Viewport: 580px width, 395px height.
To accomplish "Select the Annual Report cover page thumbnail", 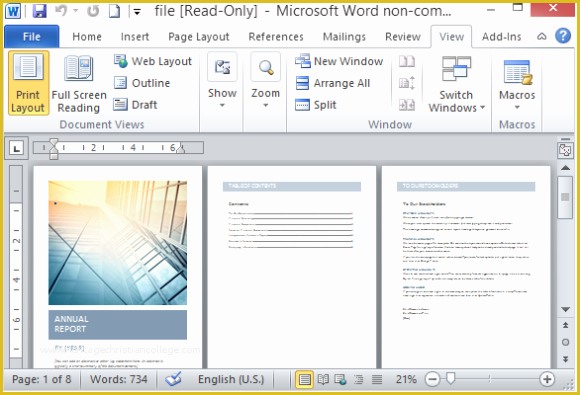I will [118, 267].
